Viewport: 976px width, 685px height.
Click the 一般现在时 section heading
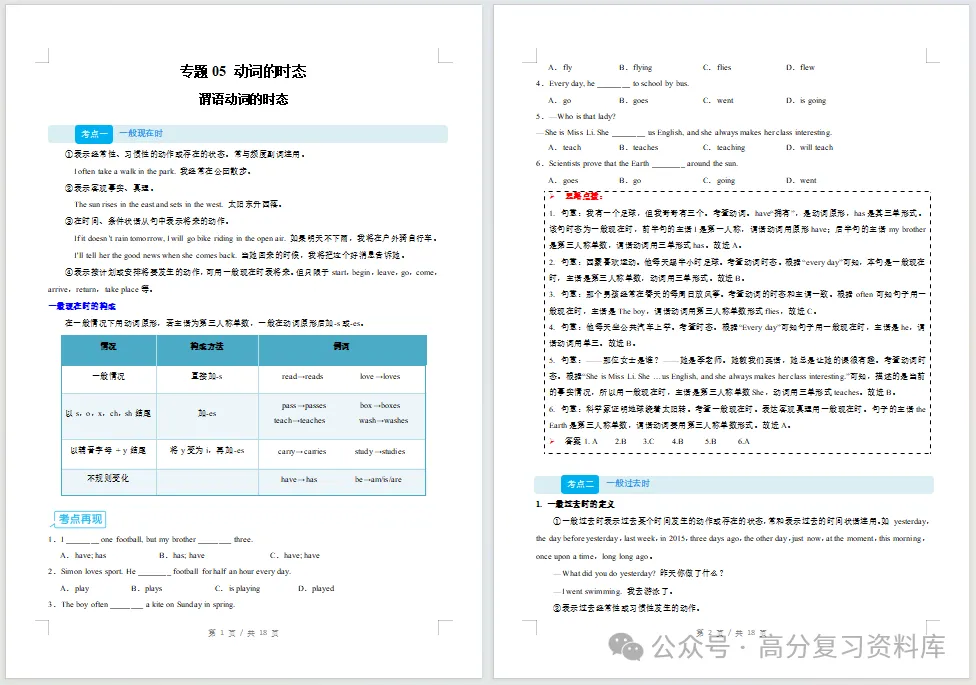click(x=141, y=133)
